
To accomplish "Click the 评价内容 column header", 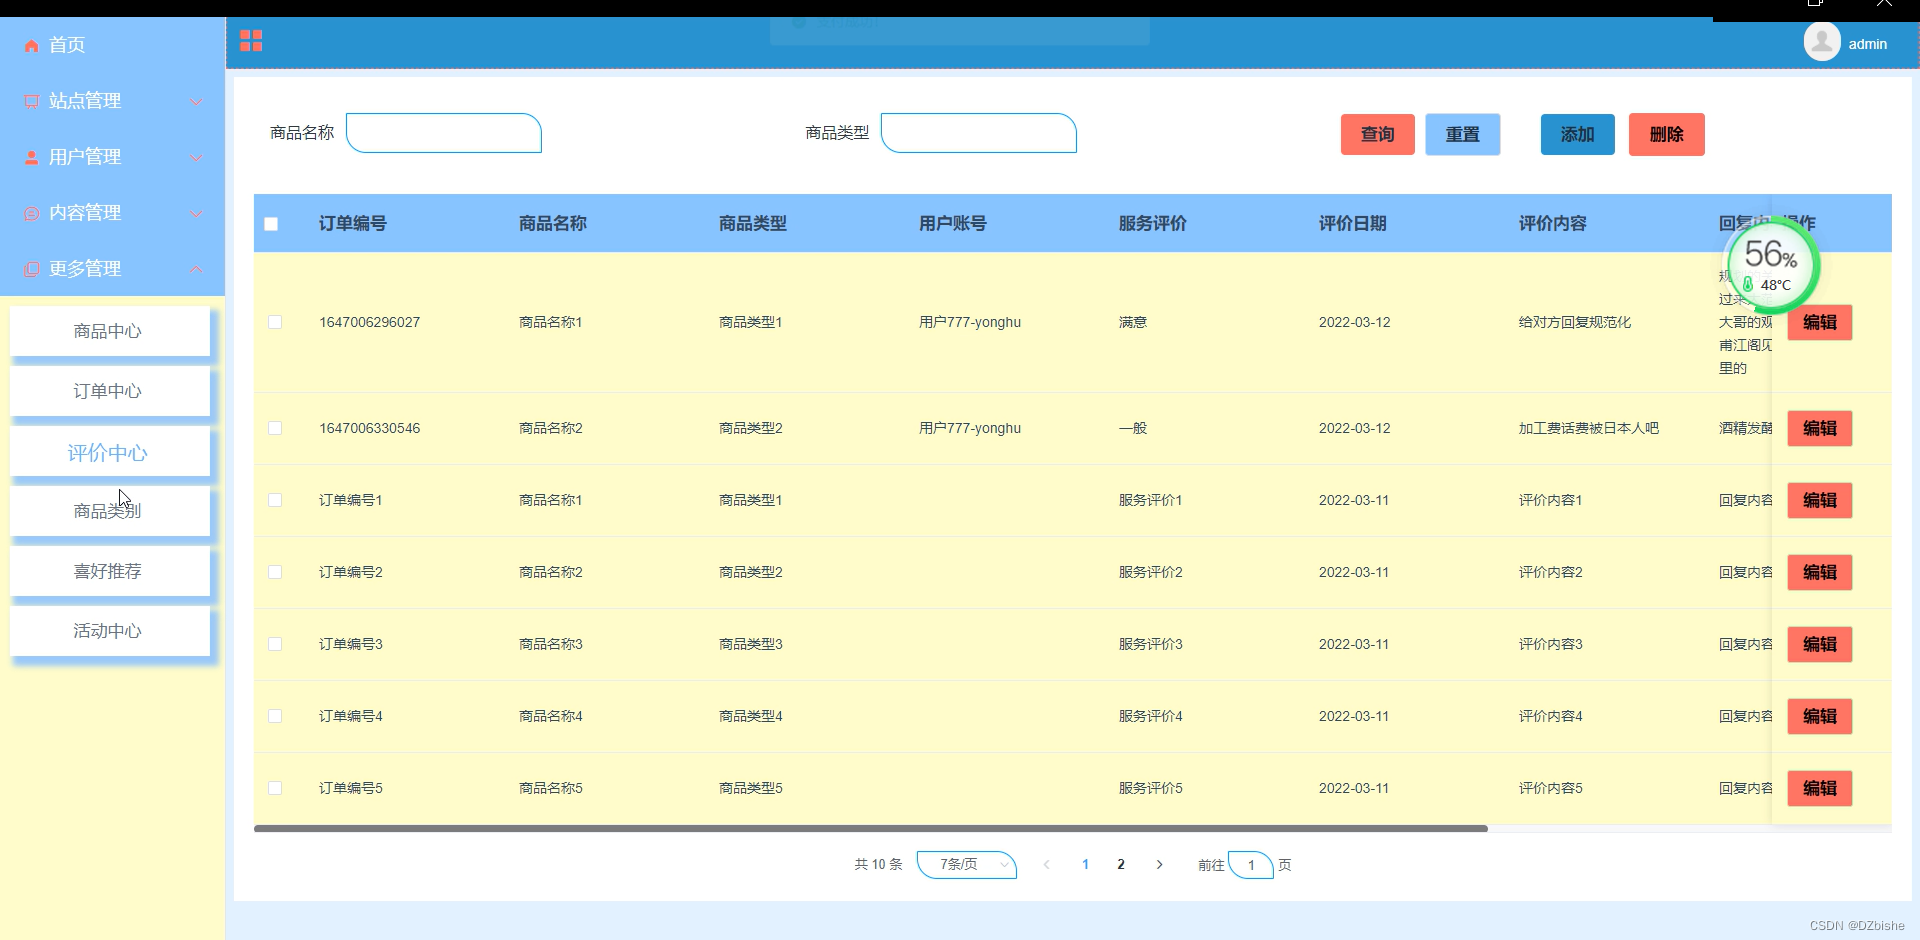I will click(1553, 224).
